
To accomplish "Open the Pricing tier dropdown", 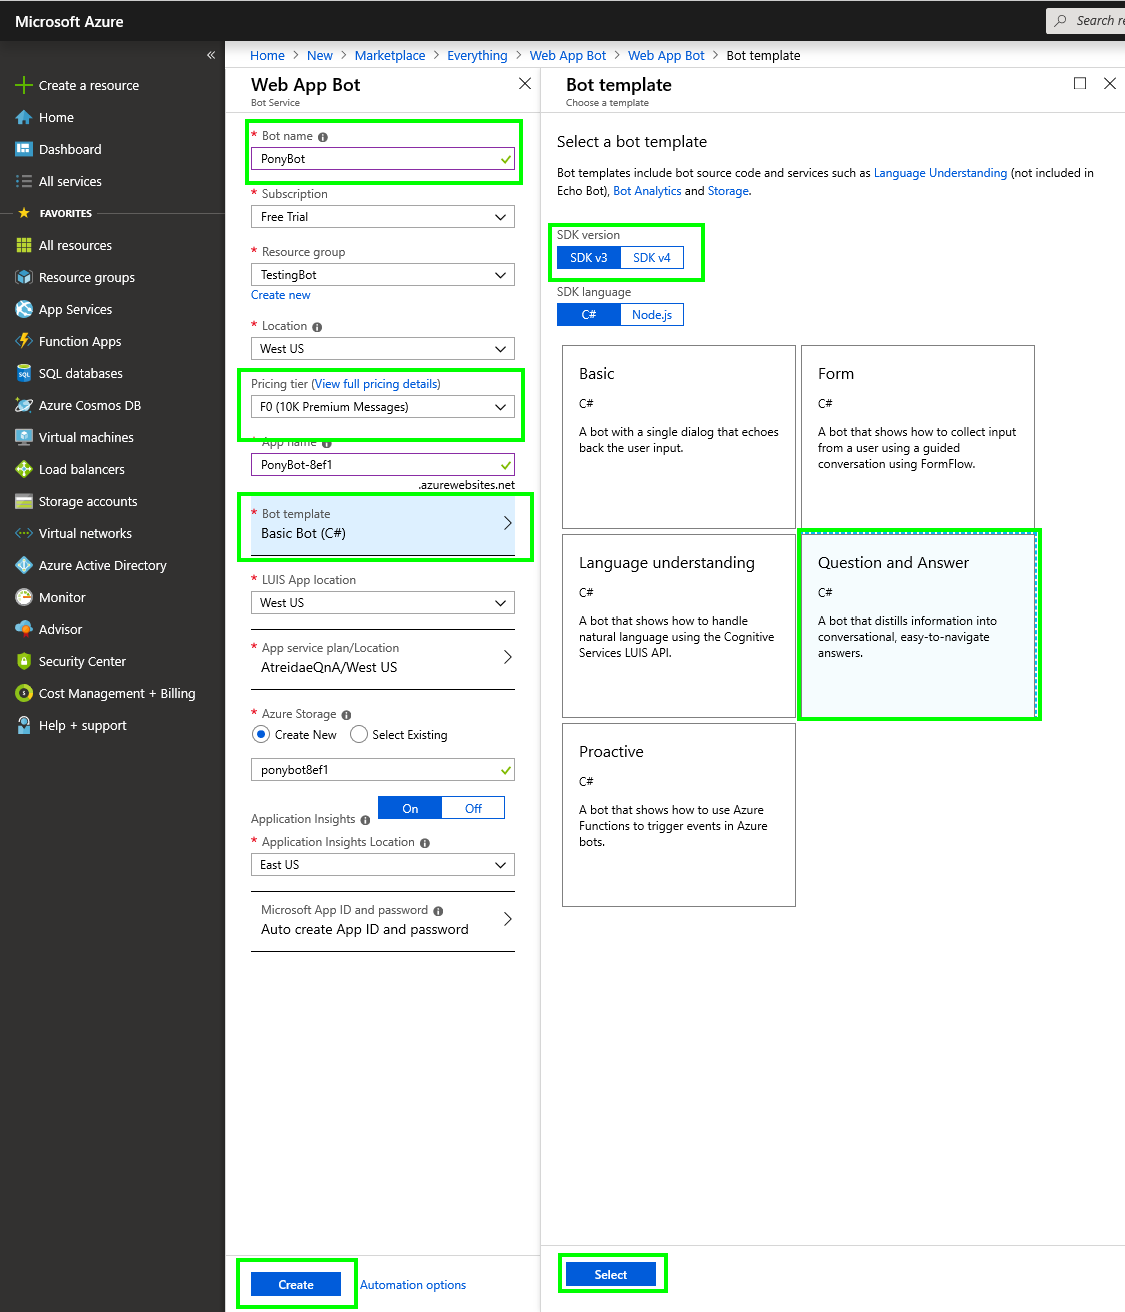I will point(383,407).
